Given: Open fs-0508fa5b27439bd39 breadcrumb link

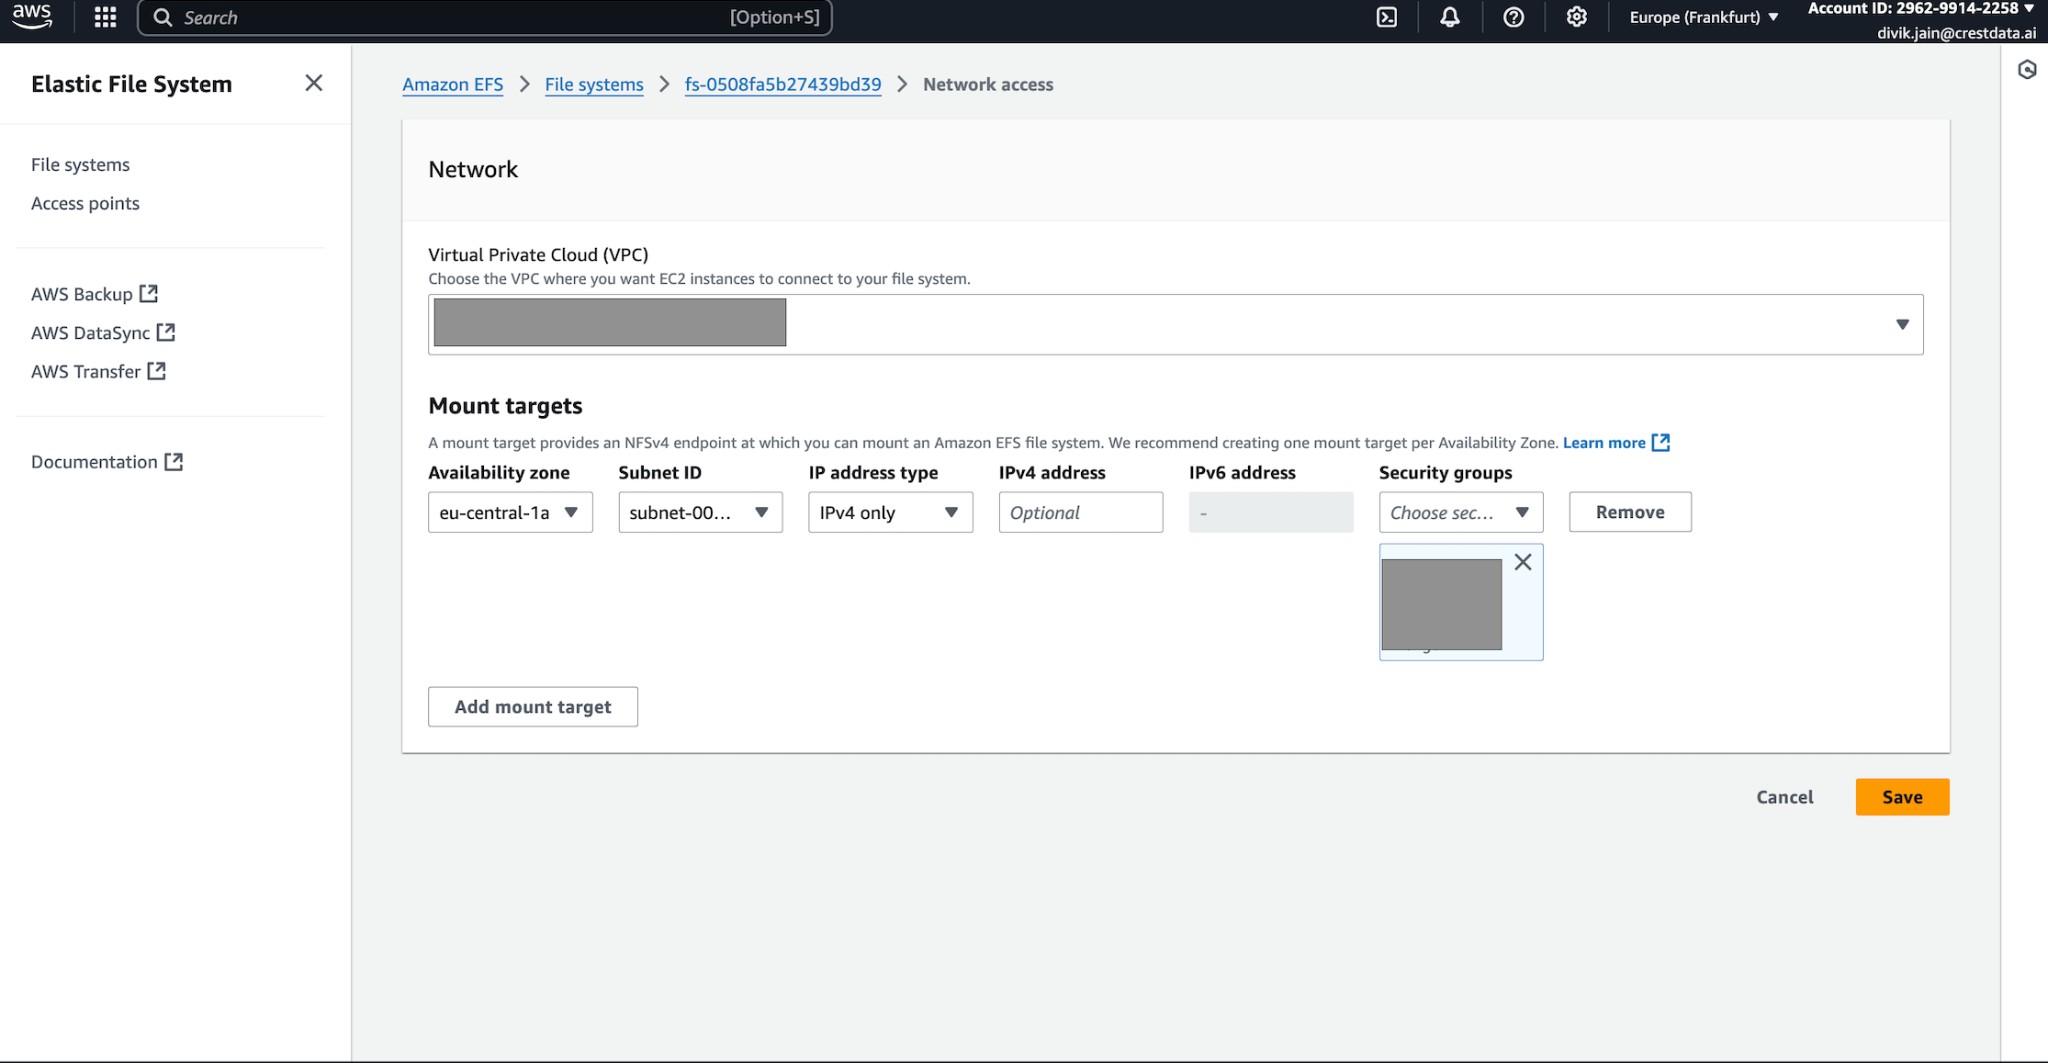Looking at the screenshot, I should [x=783, y=84].
